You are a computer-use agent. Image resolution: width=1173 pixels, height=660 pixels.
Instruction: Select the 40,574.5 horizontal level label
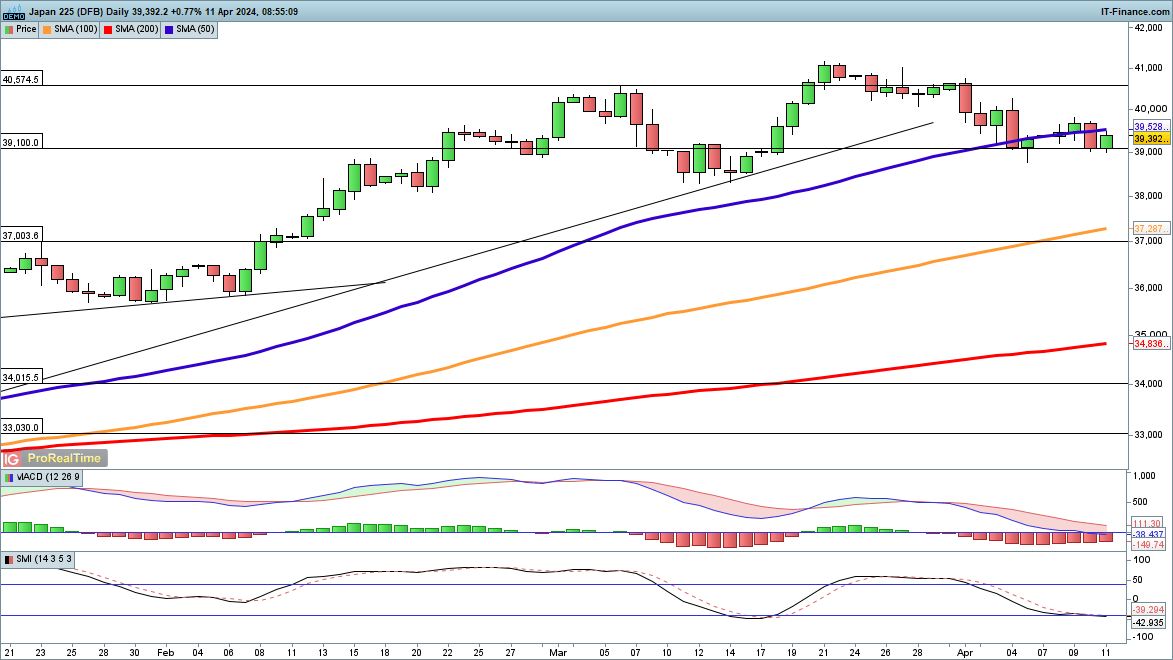click(x=21, y=79)
